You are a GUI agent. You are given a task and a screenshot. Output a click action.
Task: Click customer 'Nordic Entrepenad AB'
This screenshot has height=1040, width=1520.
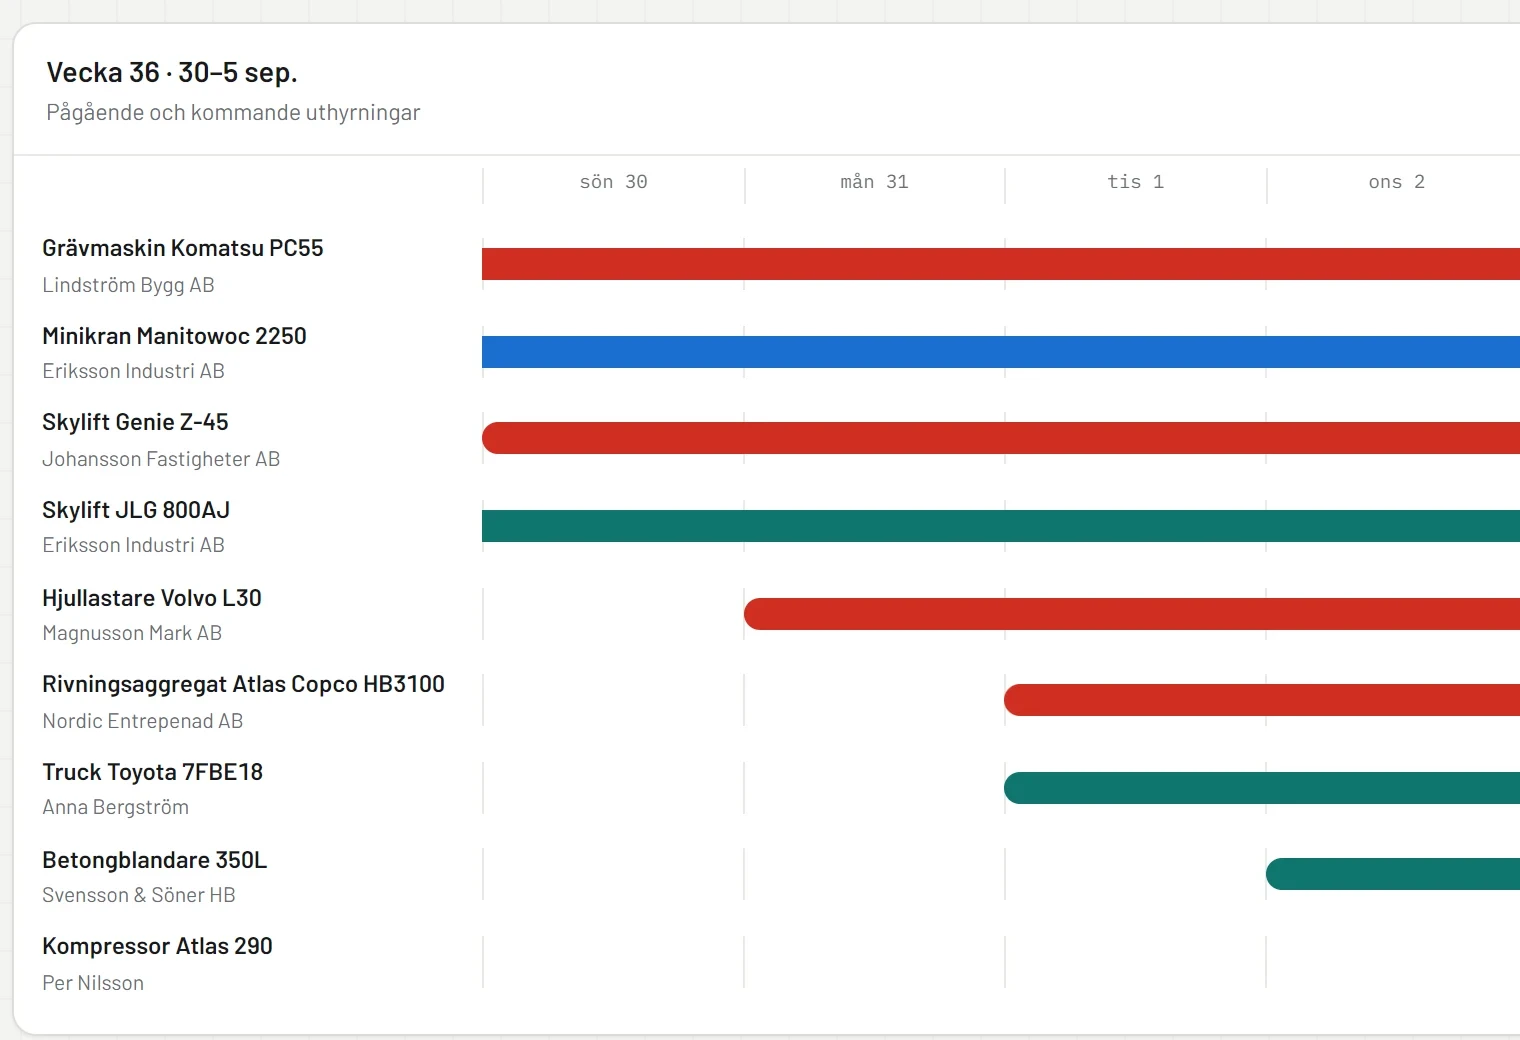pyautogui.click(x=143, y=721)
